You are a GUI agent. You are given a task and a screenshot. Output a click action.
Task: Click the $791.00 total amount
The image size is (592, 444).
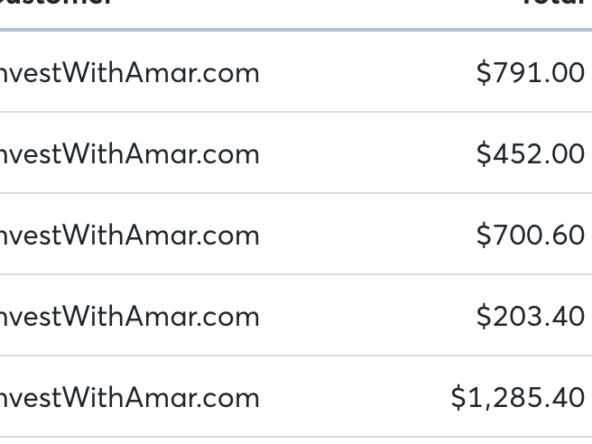530,73
